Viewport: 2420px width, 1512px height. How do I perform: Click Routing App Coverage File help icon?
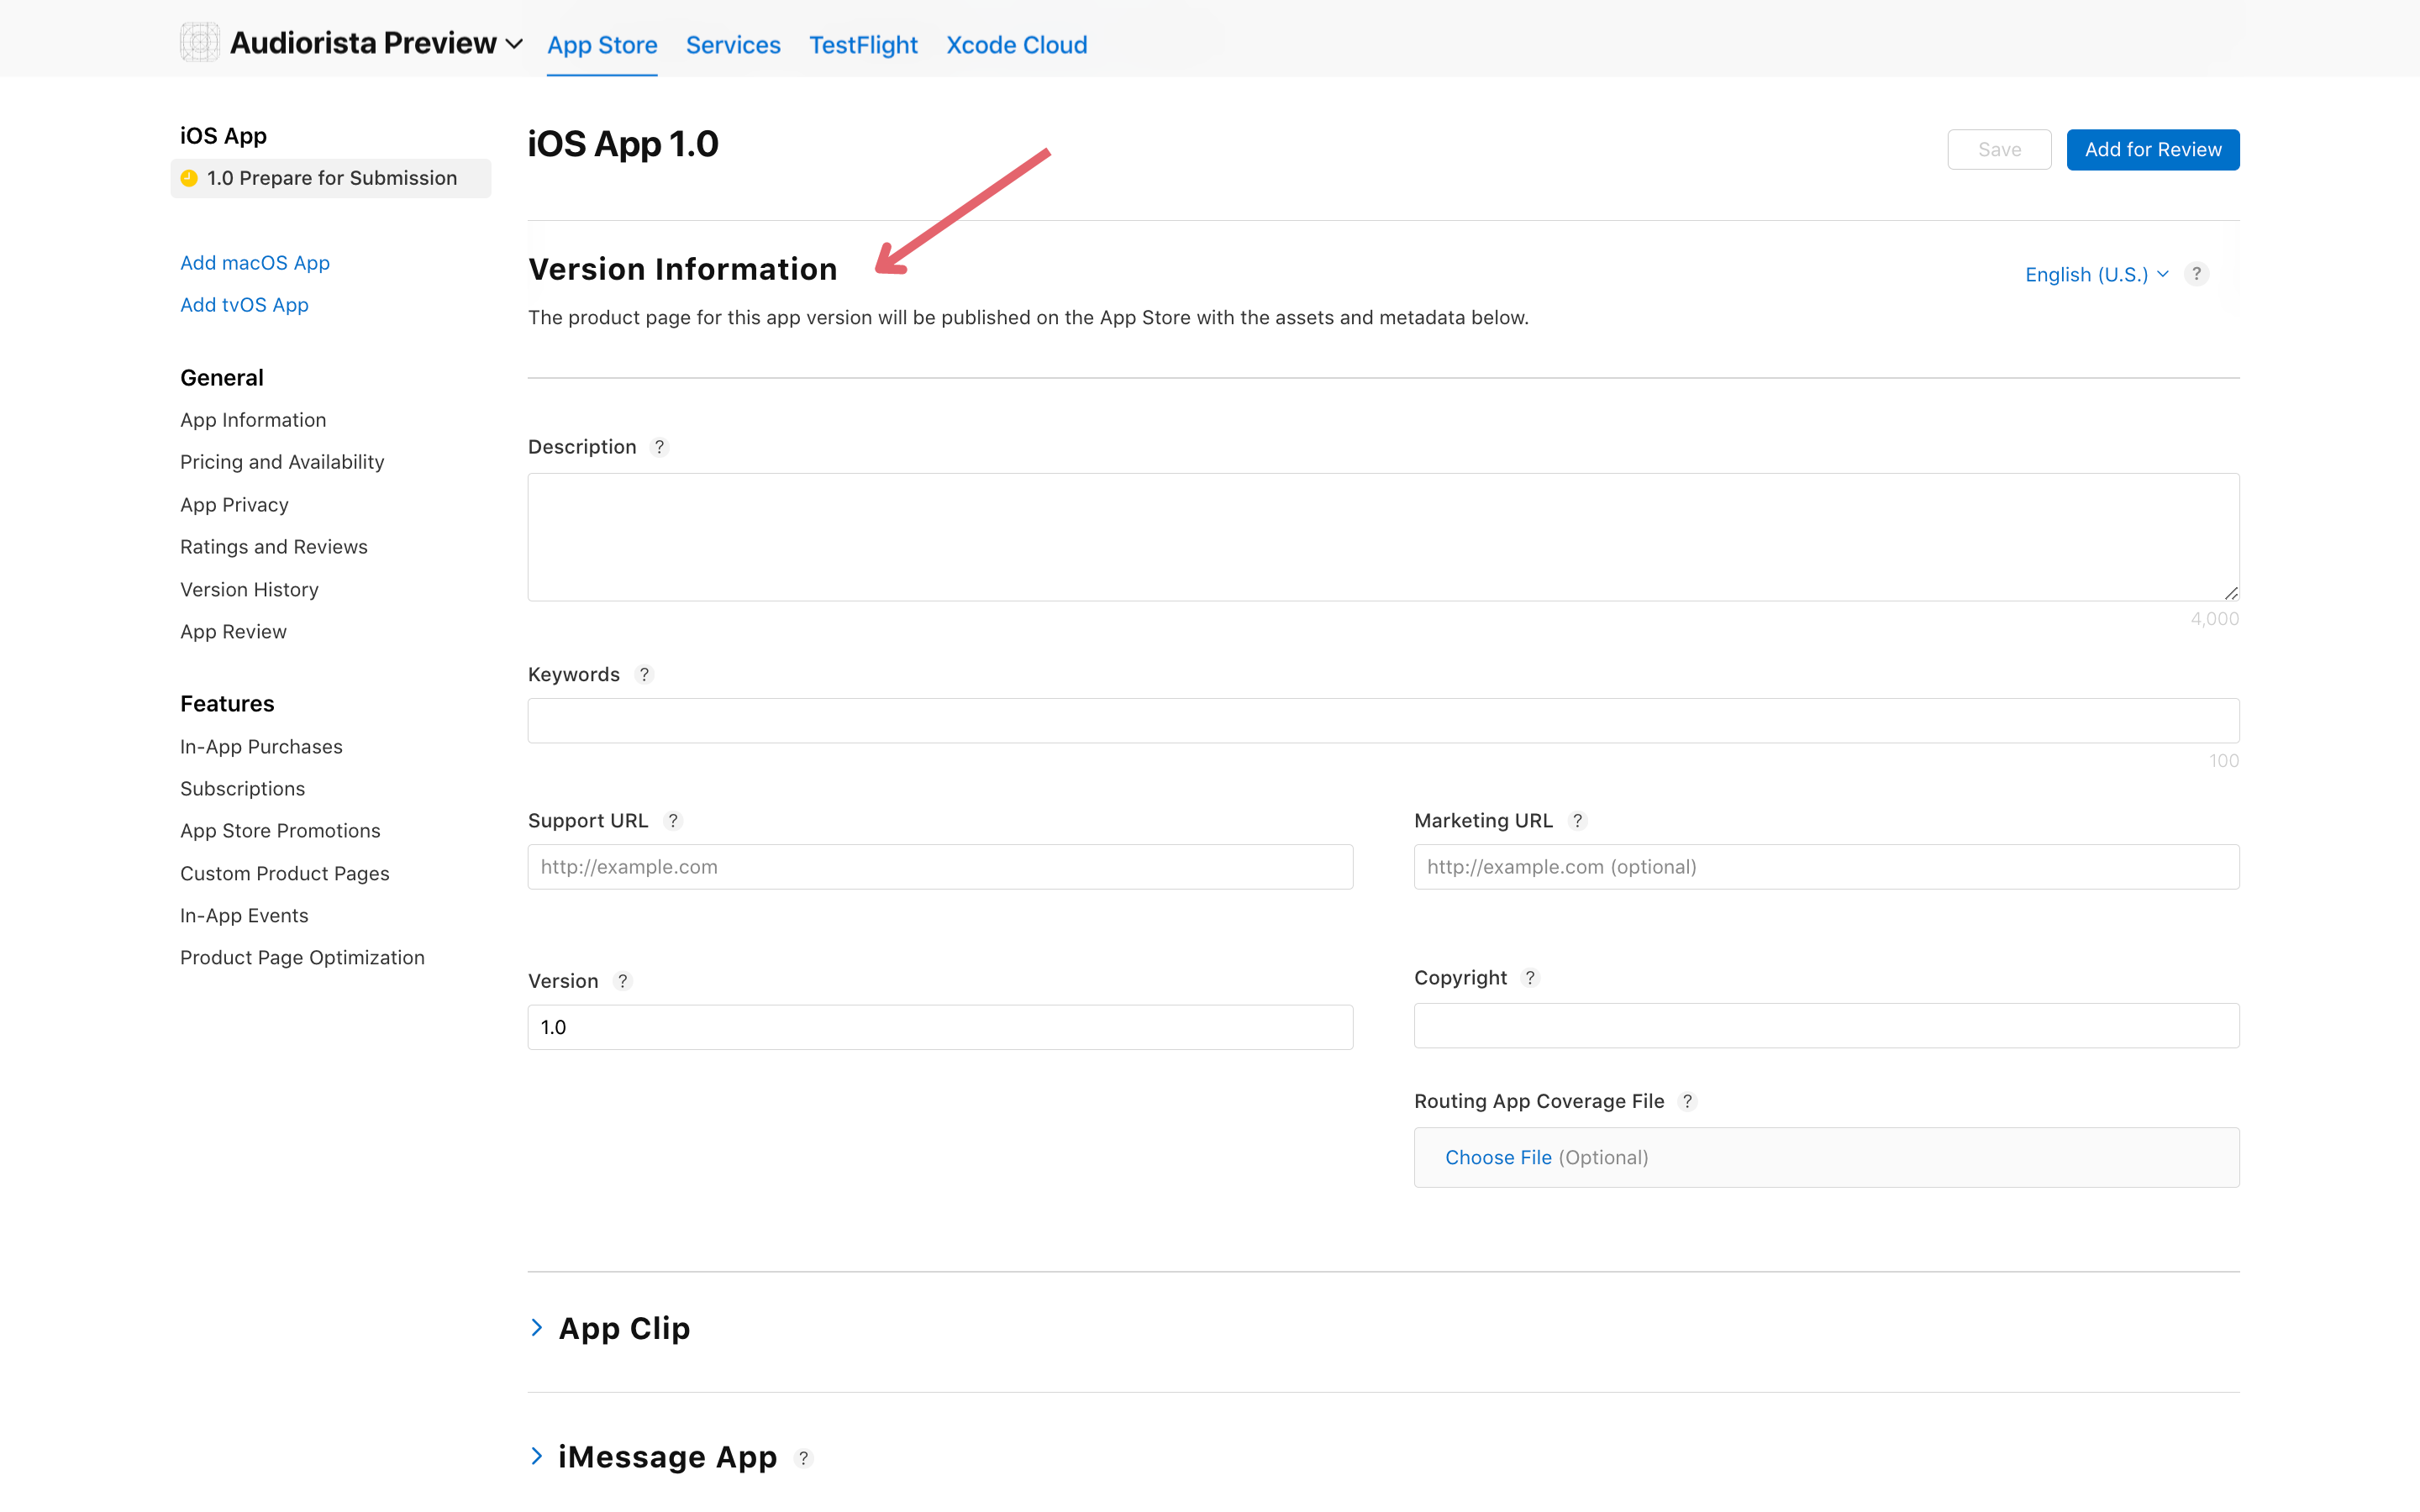1687,1101
